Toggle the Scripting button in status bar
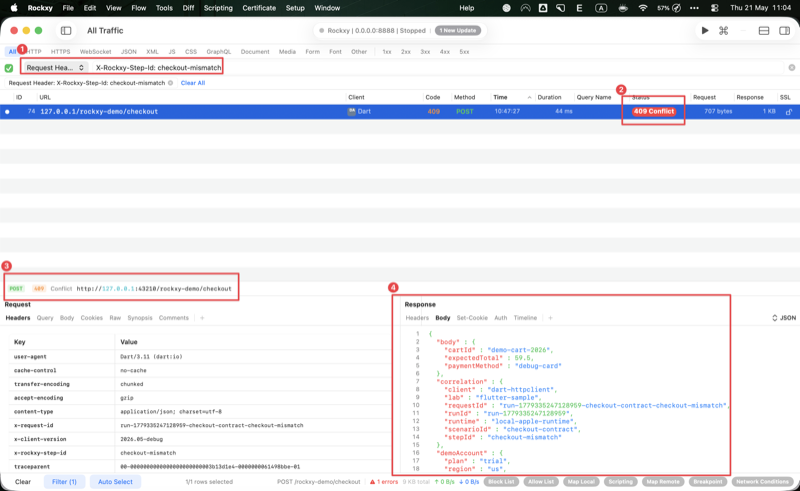The image size is (800, 491). (620, 482)
